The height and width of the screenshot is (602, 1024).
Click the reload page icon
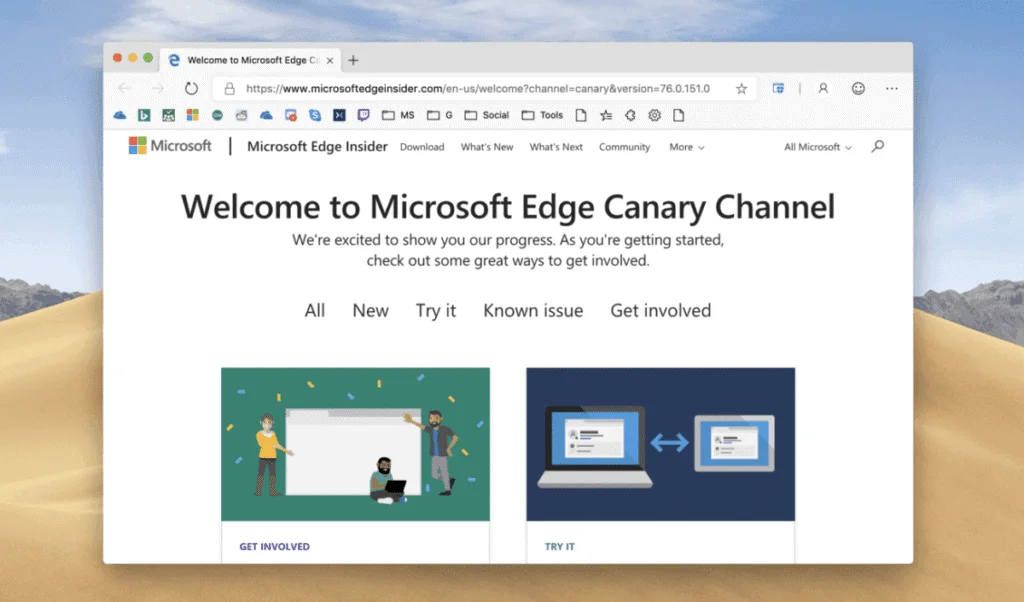pyautogui.click(x=191, y=88)
